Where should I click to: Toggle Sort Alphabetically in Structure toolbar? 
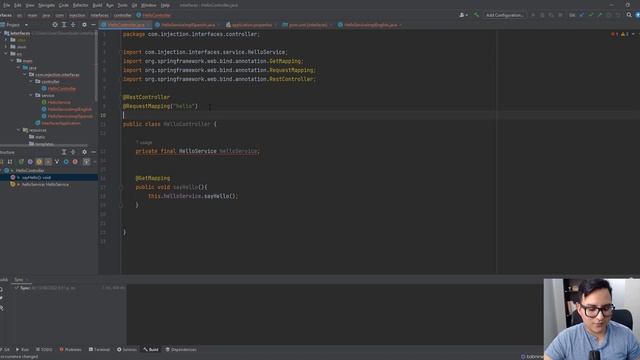click(x=10, y=162)
